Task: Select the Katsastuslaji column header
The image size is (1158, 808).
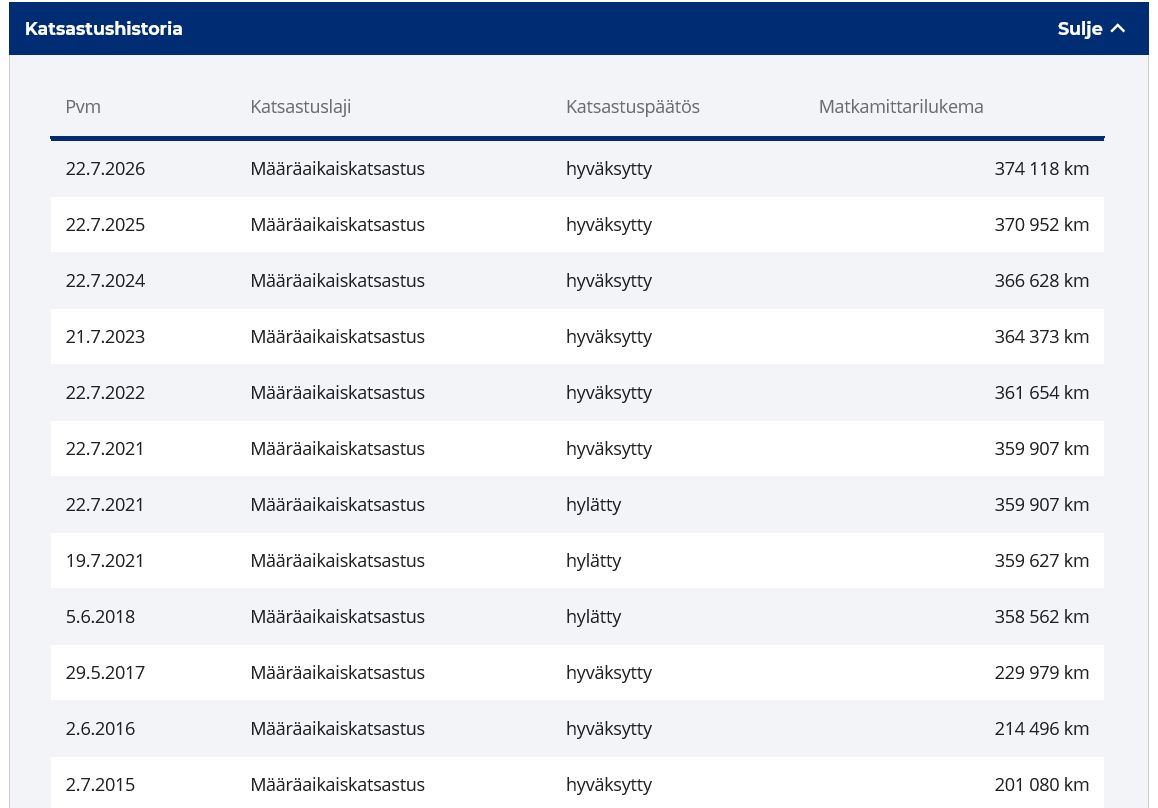Action: pos(301,106)
